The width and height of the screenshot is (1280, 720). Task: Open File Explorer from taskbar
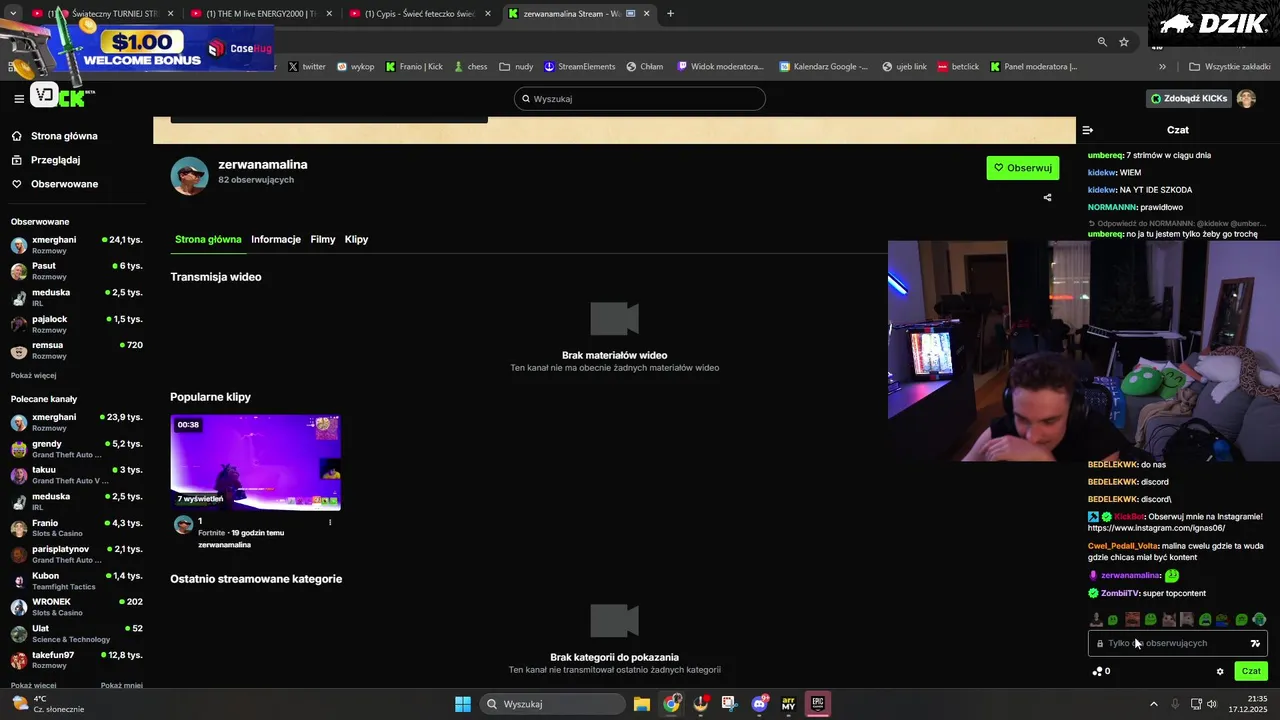642,704
